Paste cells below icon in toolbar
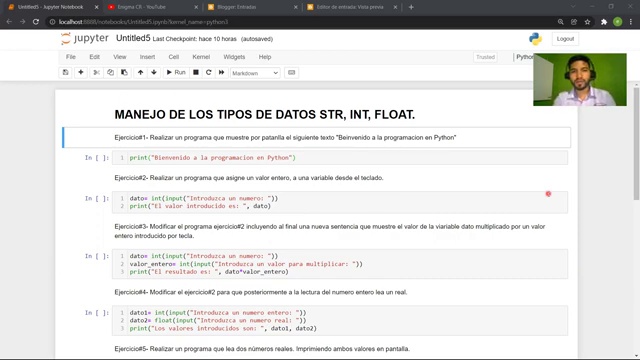 point(124,73)
